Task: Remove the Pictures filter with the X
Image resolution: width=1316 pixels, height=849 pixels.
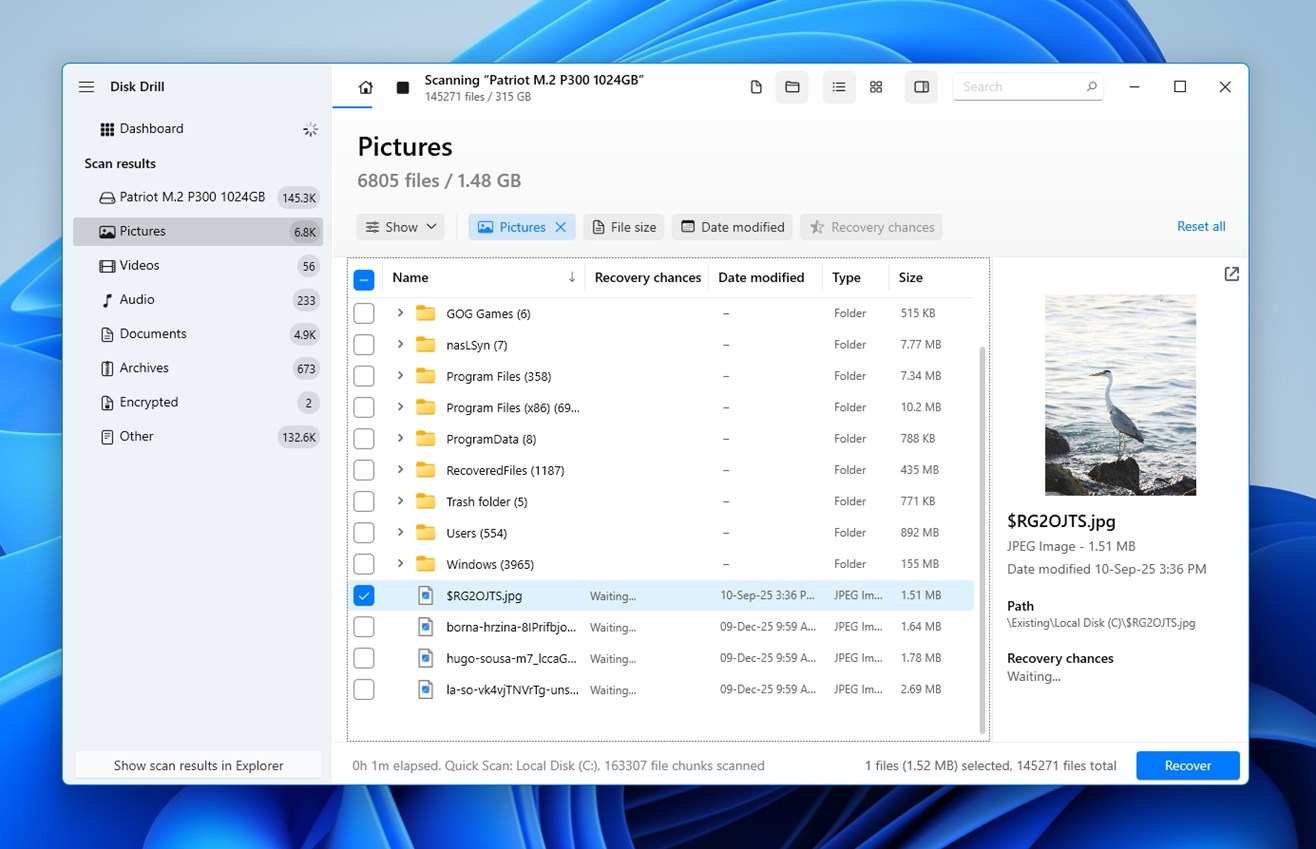Action: [561, 227]
